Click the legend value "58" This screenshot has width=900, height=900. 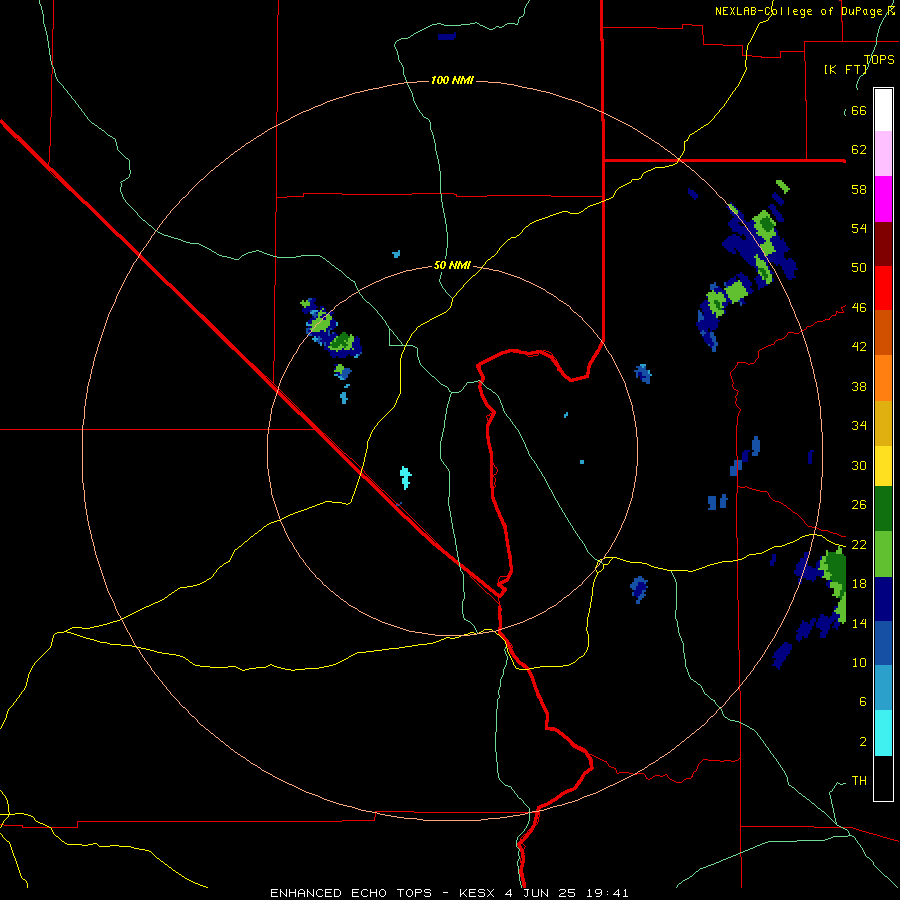point(859,189)
